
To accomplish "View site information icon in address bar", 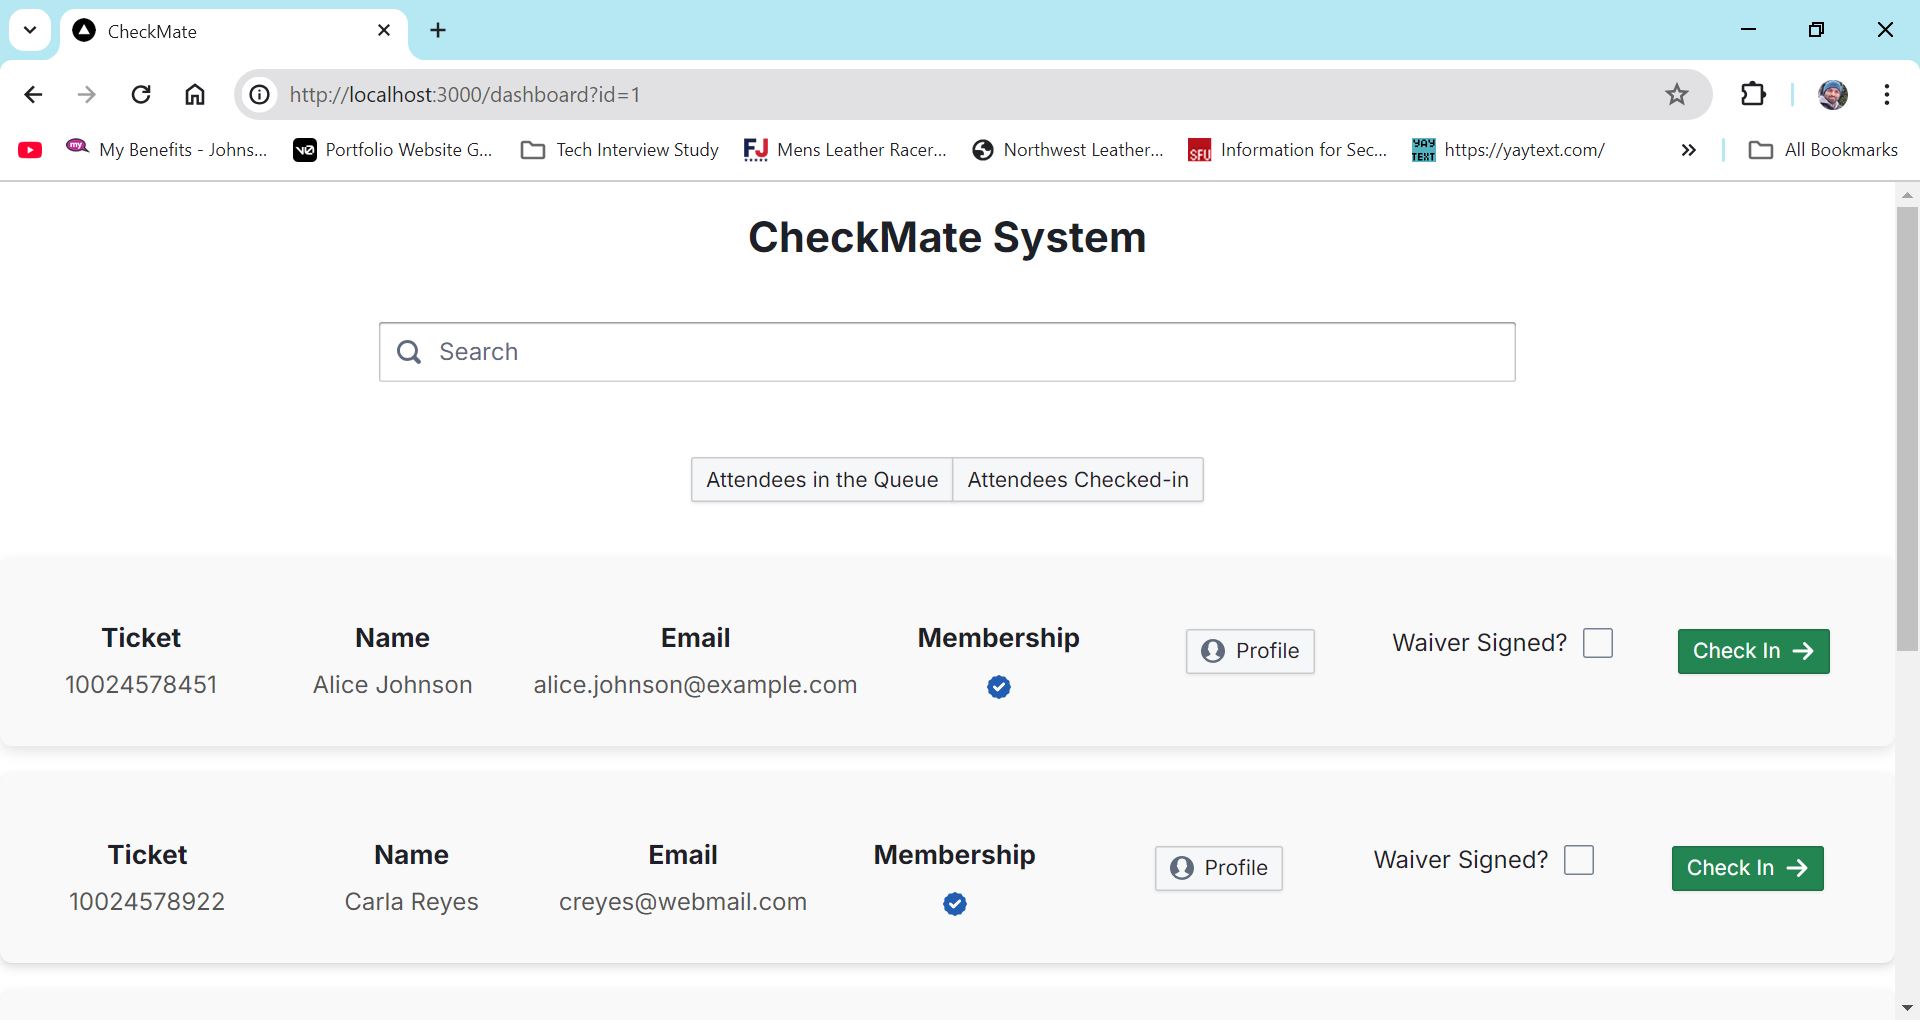I will pyautogui.click(x=260, y=94).
